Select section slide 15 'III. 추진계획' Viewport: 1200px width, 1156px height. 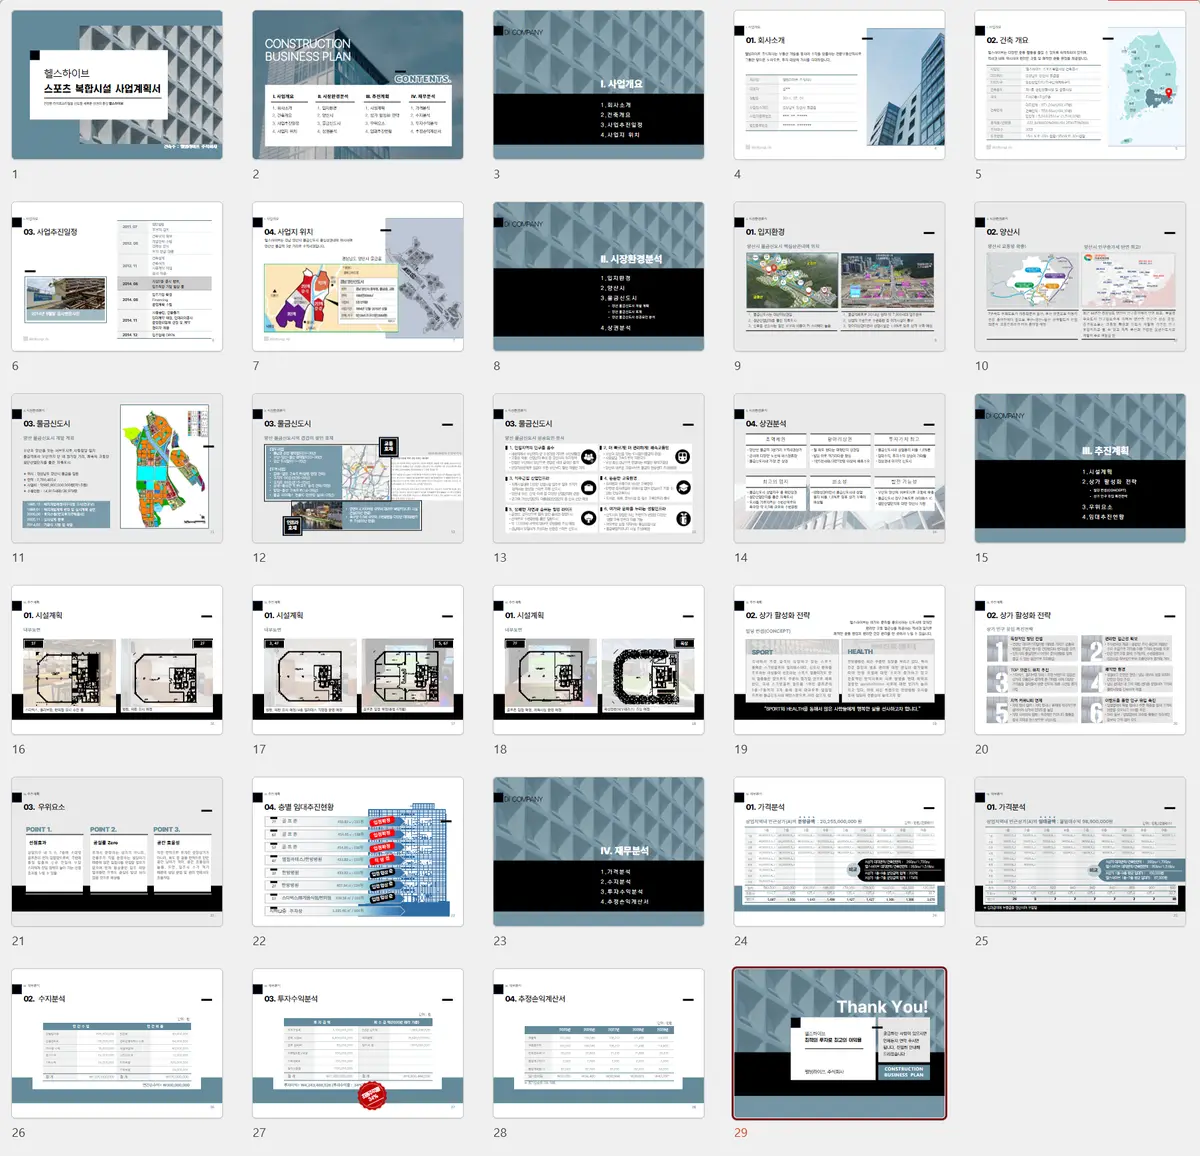1080,468
